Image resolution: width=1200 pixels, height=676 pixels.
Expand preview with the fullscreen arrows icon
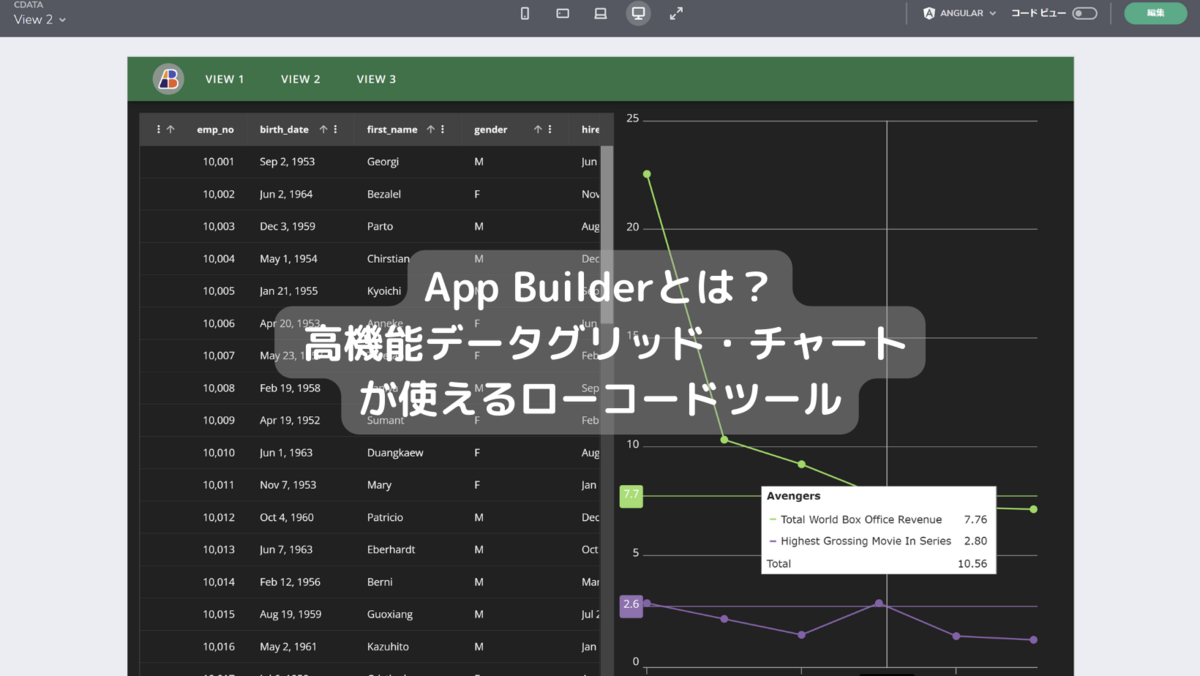tap(676, 13)
